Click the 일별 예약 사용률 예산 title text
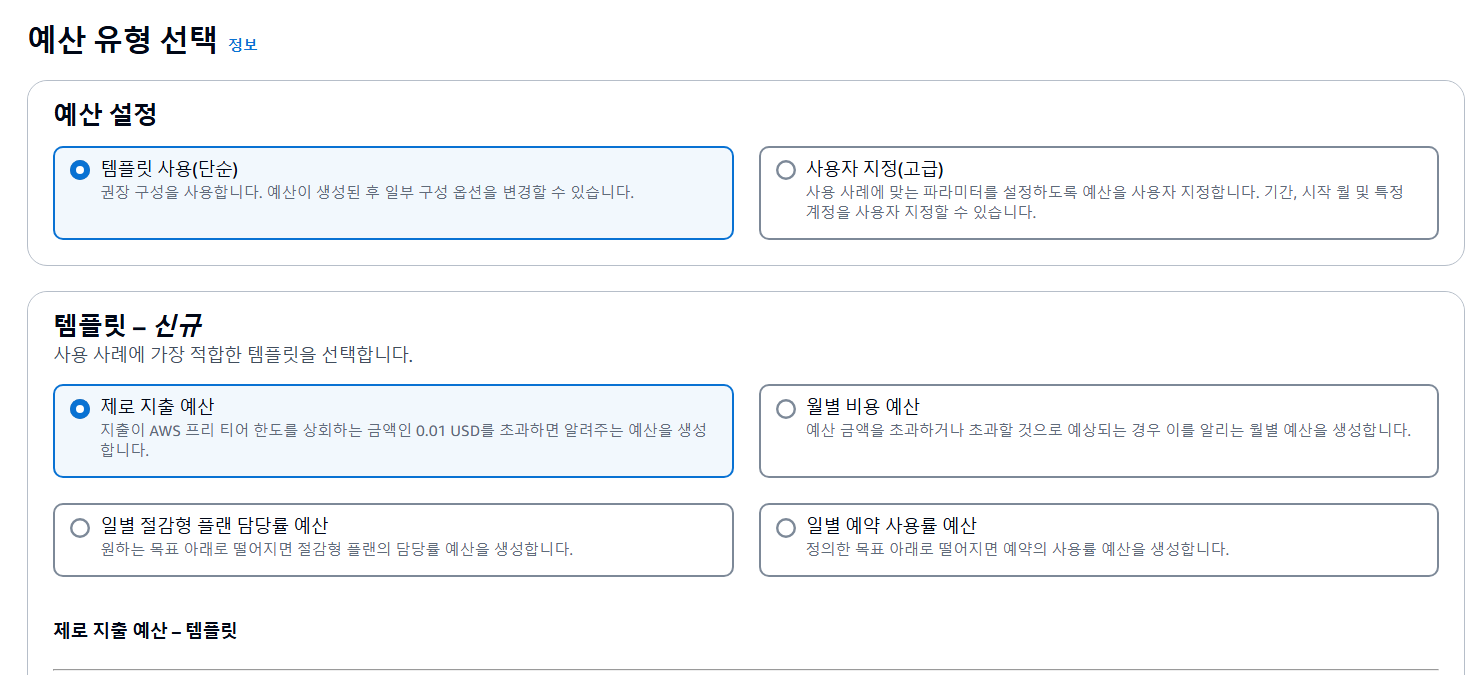This screenshot has width=1476, height=675. [892, 525]
